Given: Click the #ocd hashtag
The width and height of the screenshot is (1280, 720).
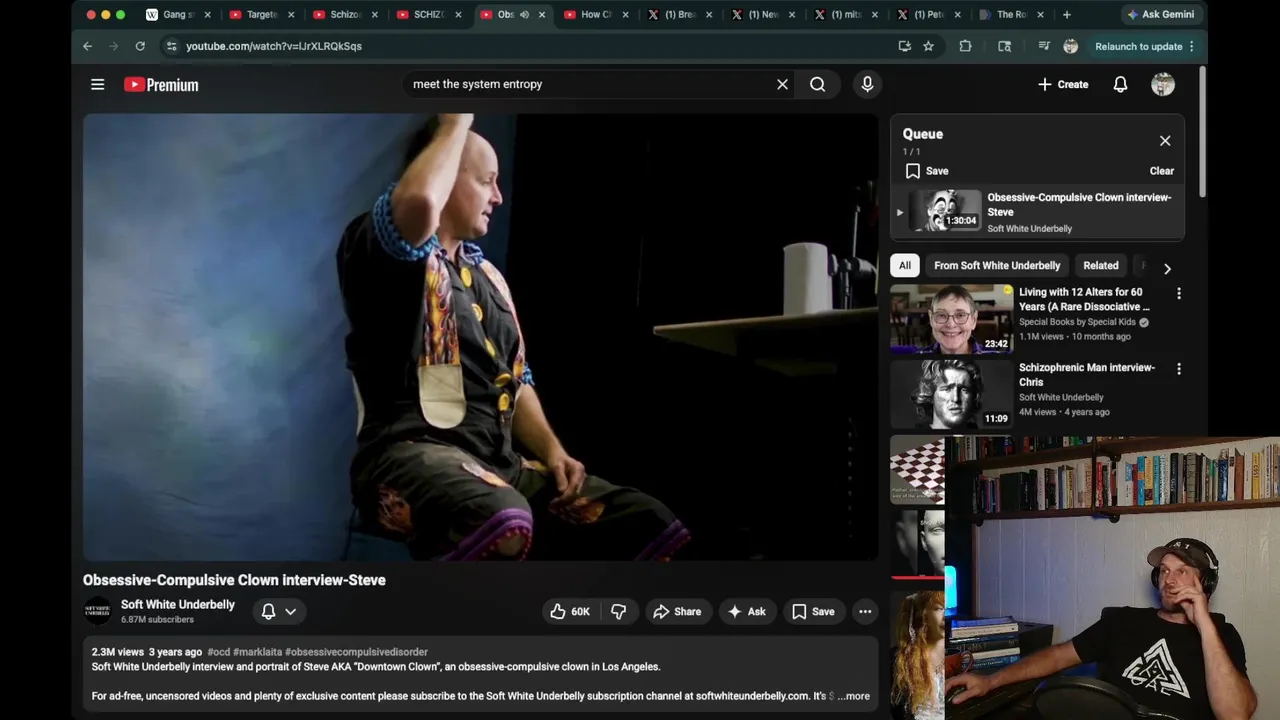Looking at the screenshot, I should 218,652.
